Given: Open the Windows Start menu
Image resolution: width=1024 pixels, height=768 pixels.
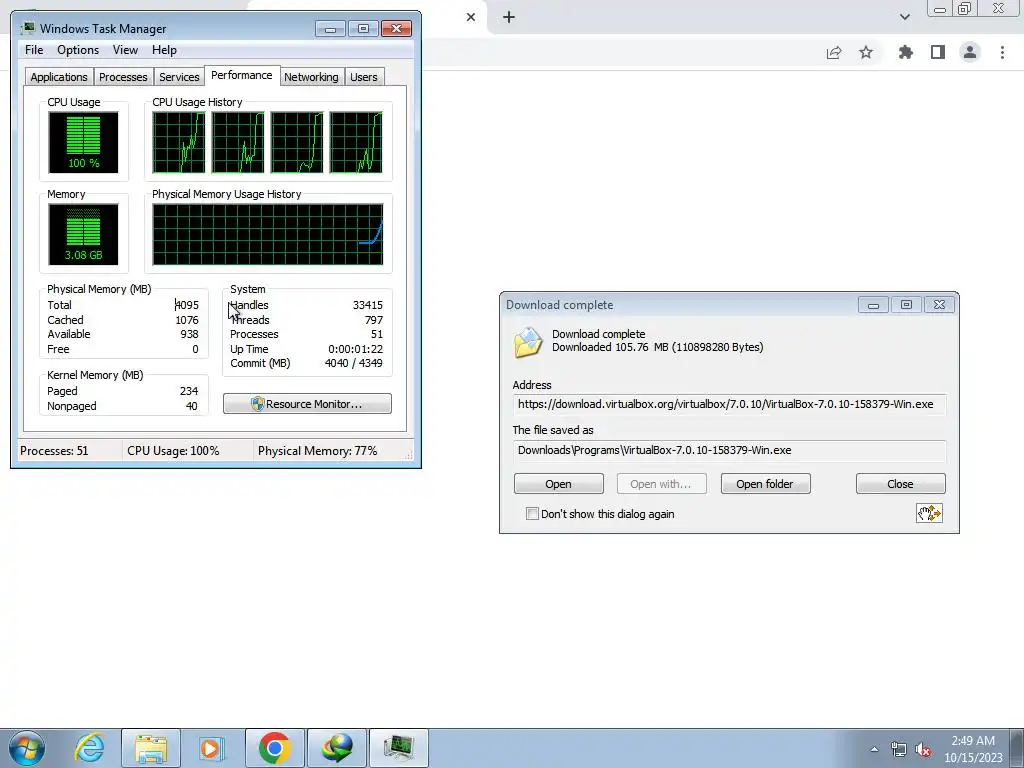Looking at the screenshot, I should click(27, 748).
